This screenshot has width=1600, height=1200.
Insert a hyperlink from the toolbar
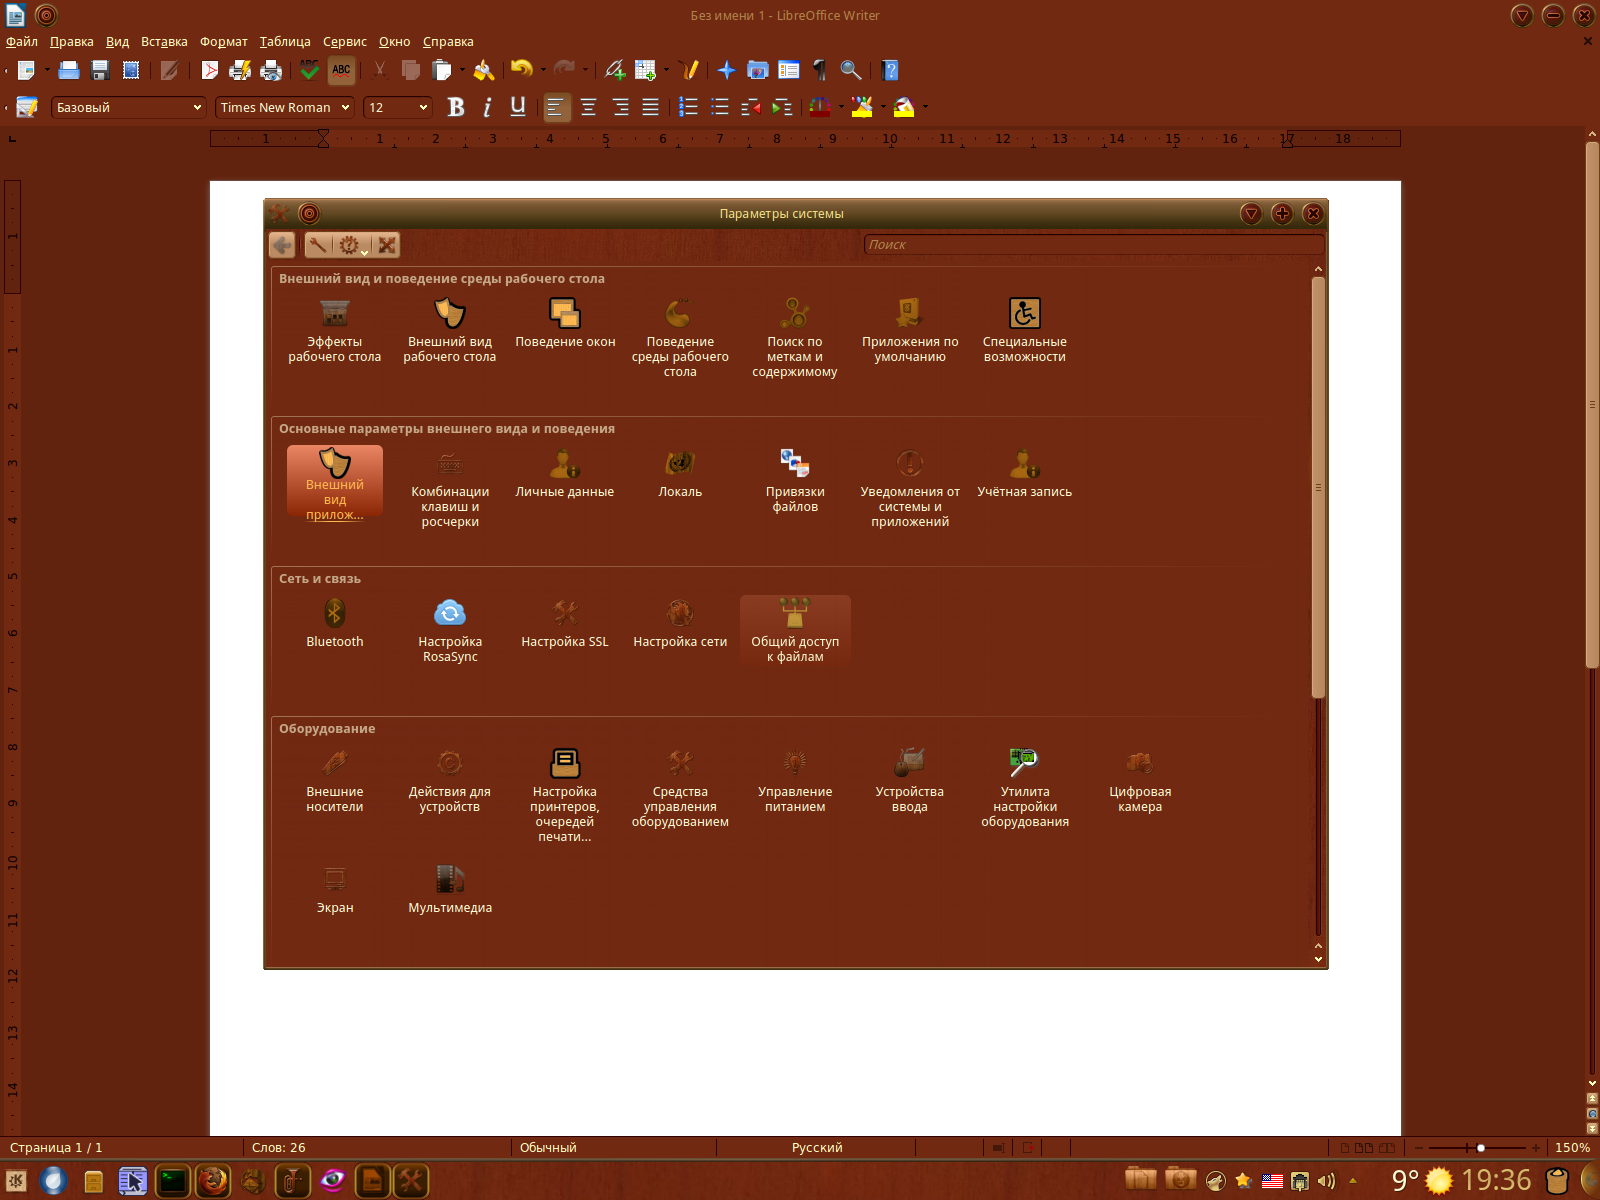pyautogui.click(x=615, y=70)
